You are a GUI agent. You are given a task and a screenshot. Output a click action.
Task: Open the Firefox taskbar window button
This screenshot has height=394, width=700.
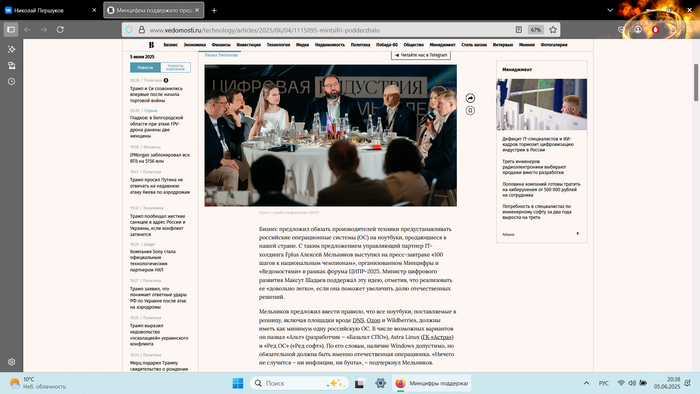432,383
